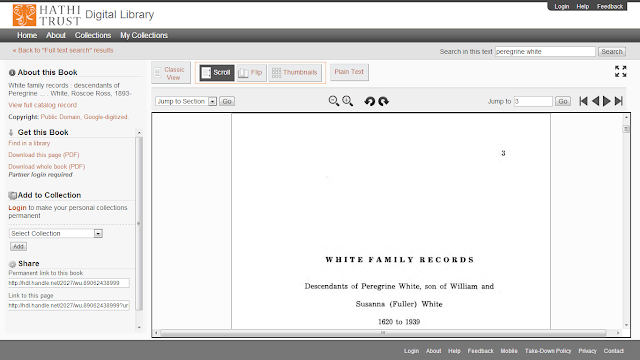Select Flip view mode
The image size is (640, 360).
coord(251,73)
